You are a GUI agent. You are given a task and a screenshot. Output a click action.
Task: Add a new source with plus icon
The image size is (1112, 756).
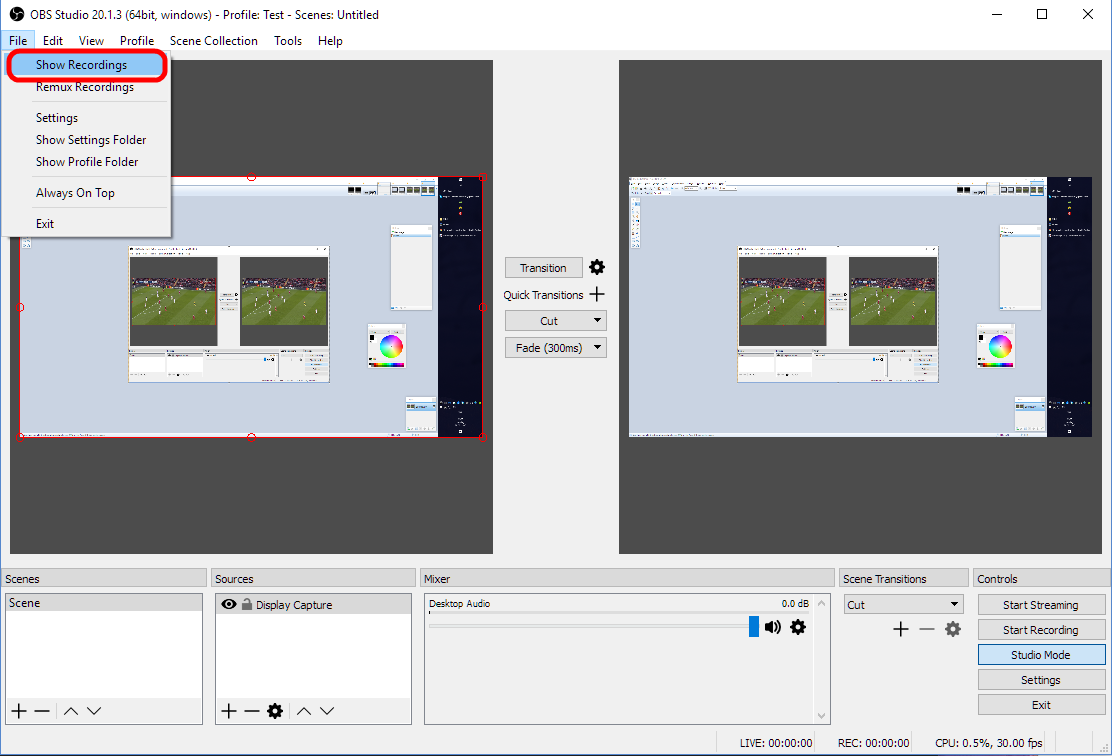point(228,711)
